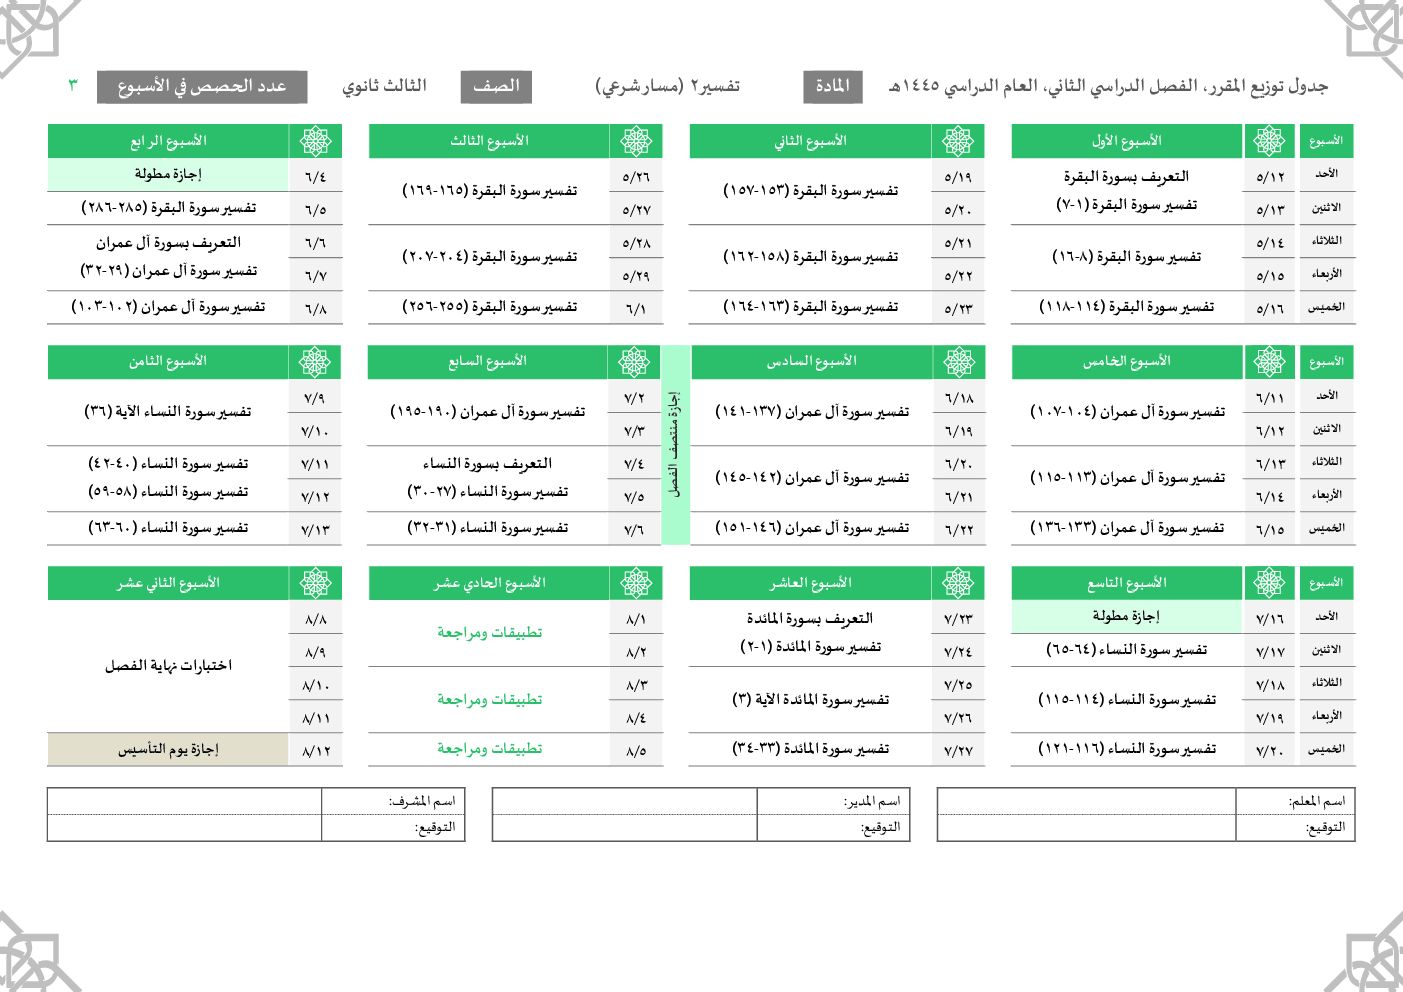Open the الأسبوع الحادي عشر header tab
1403x992 pixels.
pyautogui.click(x=489, y=582)
